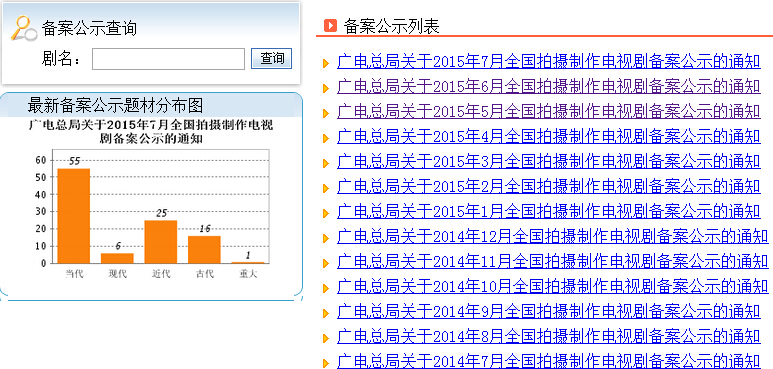The image size is (773, 369).
Task: Click the orange bullet arrow before 2015年7月 notice
Action: click(325, 63)
